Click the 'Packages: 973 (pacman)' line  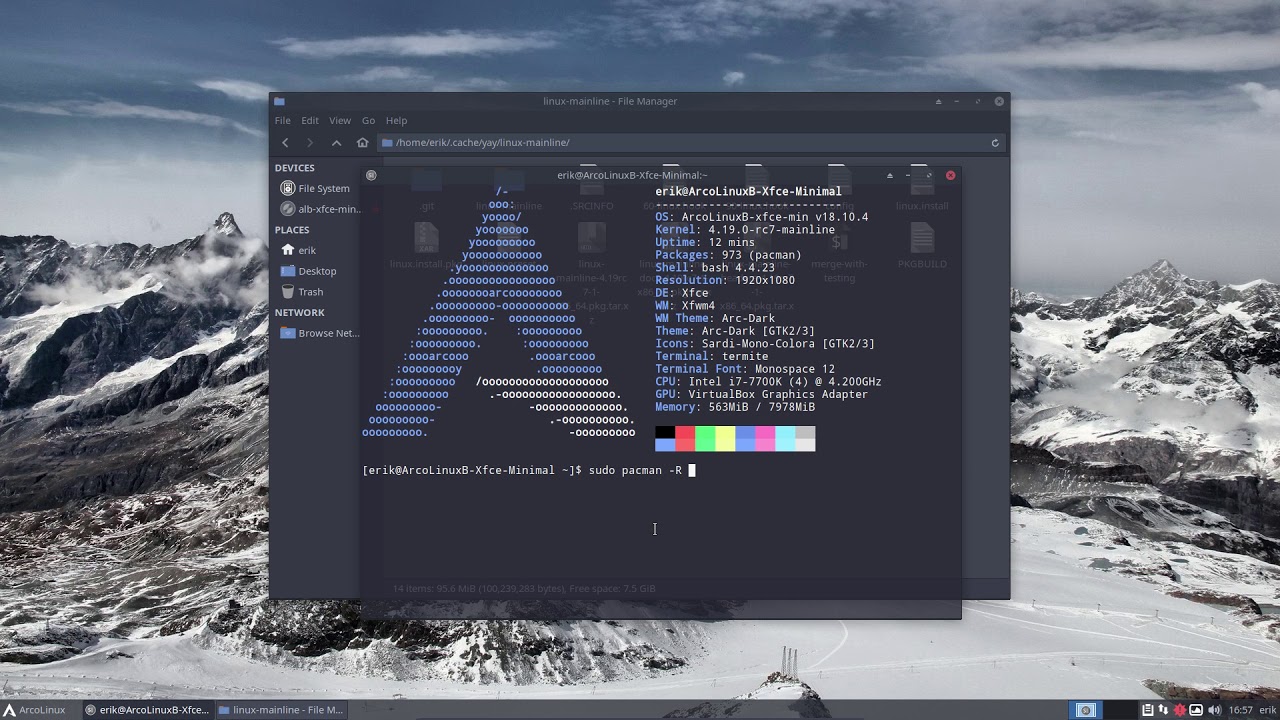728,255
